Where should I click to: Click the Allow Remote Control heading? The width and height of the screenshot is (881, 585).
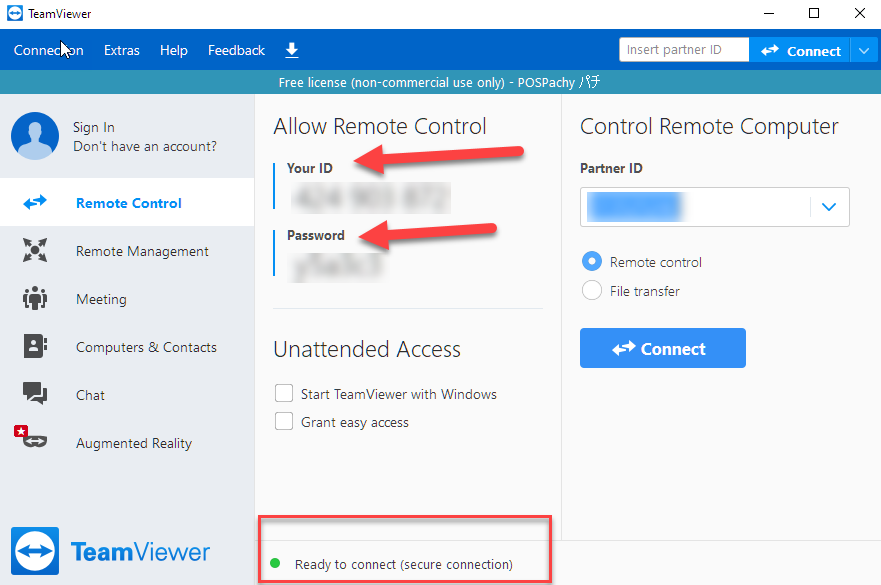380,126
